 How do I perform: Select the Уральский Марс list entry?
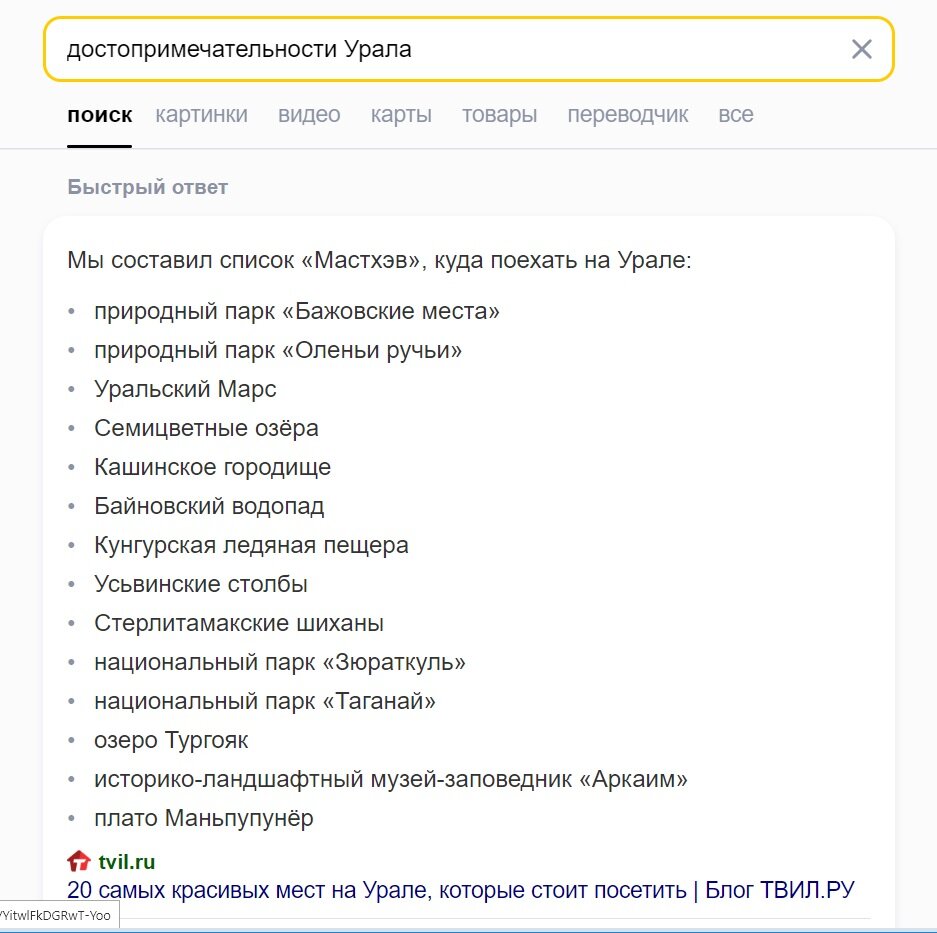click(185, 389)
